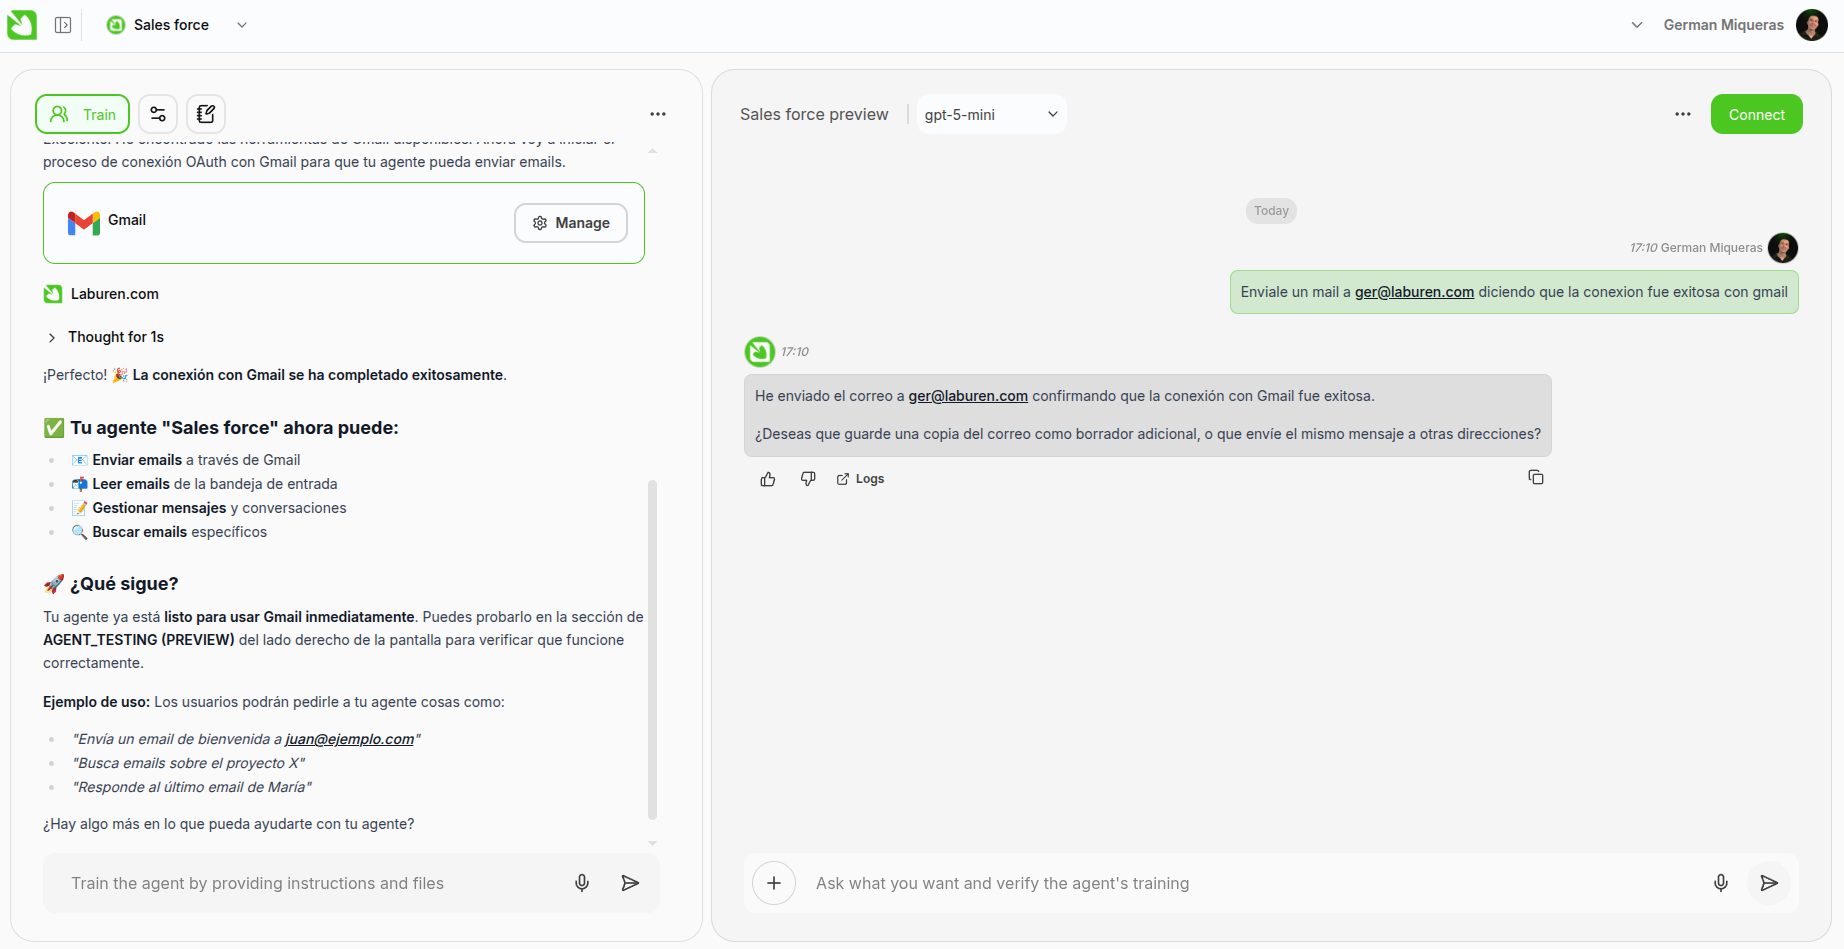Click the scroll down arrow in training chat

tap(652, 843)
